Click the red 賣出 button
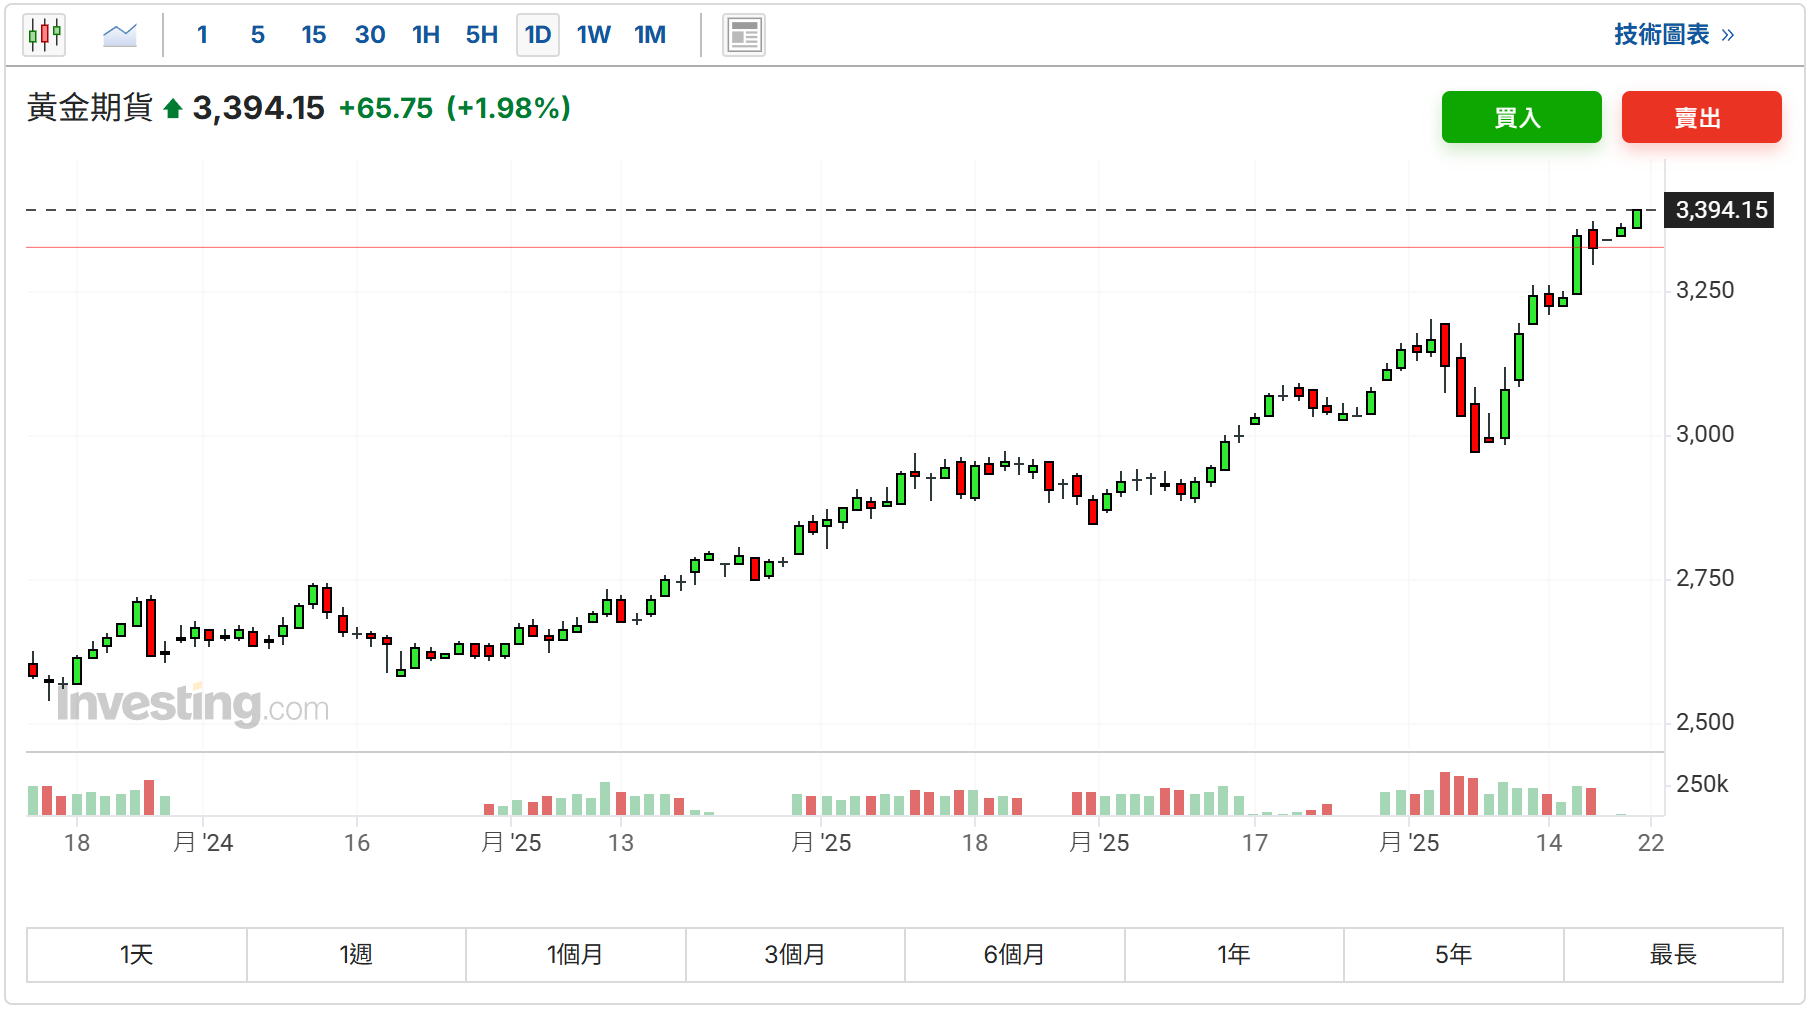 (x=1702, y=117)
